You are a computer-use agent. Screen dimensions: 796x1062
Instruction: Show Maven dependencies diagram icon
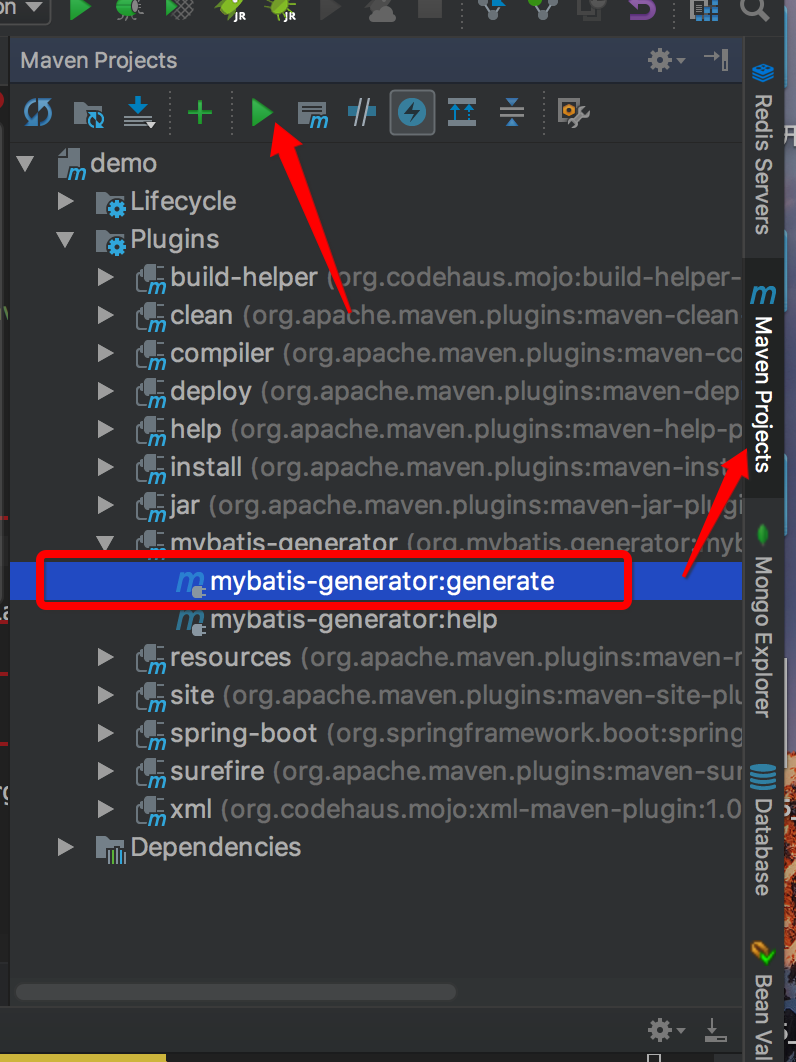pos(461,113)
